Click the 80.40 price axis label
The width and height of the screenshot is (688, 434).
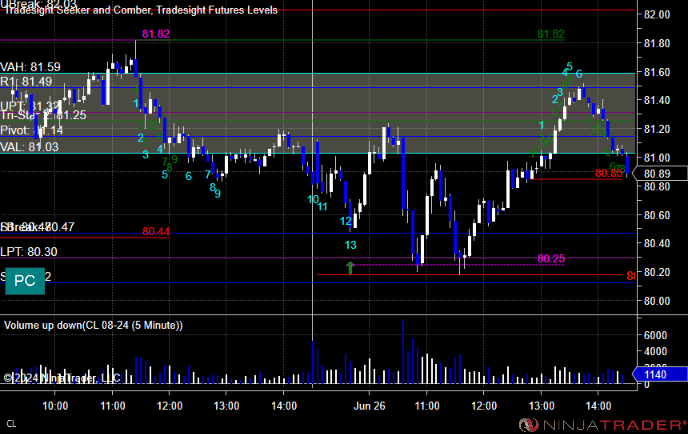[x=657, y=244]
